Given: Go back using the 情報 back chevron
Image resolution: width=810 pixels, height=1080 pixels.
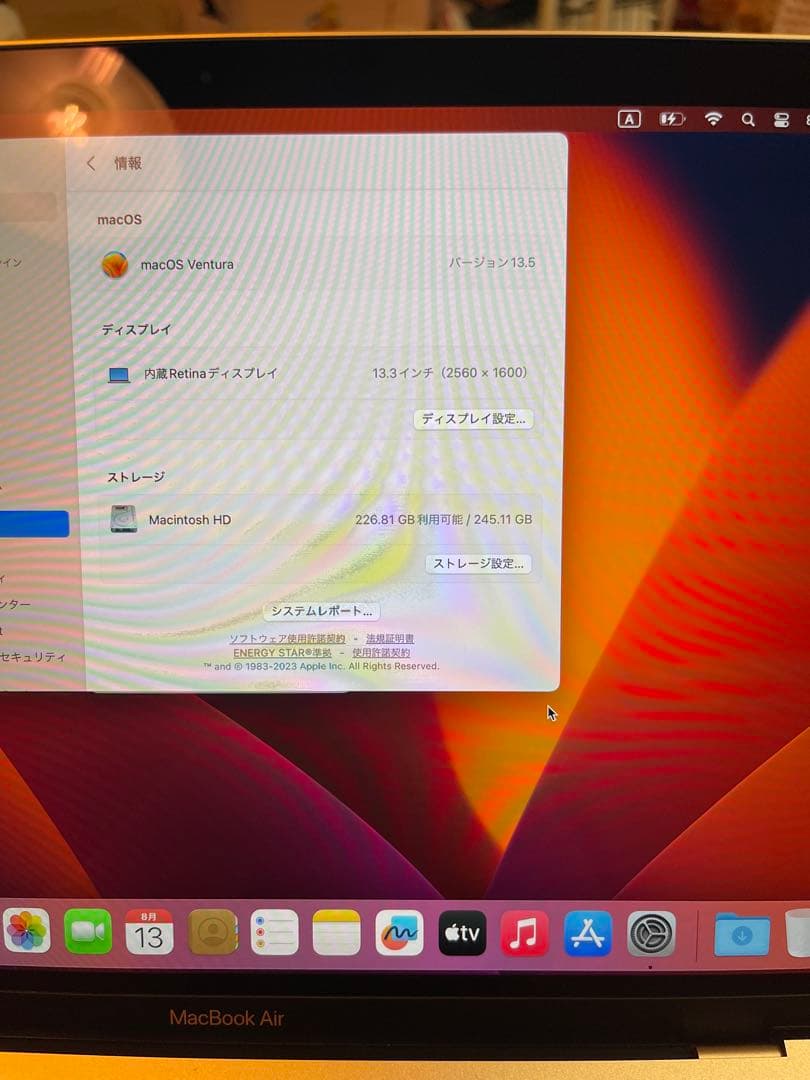Looking at the screenshot, I should click(91, 163).
